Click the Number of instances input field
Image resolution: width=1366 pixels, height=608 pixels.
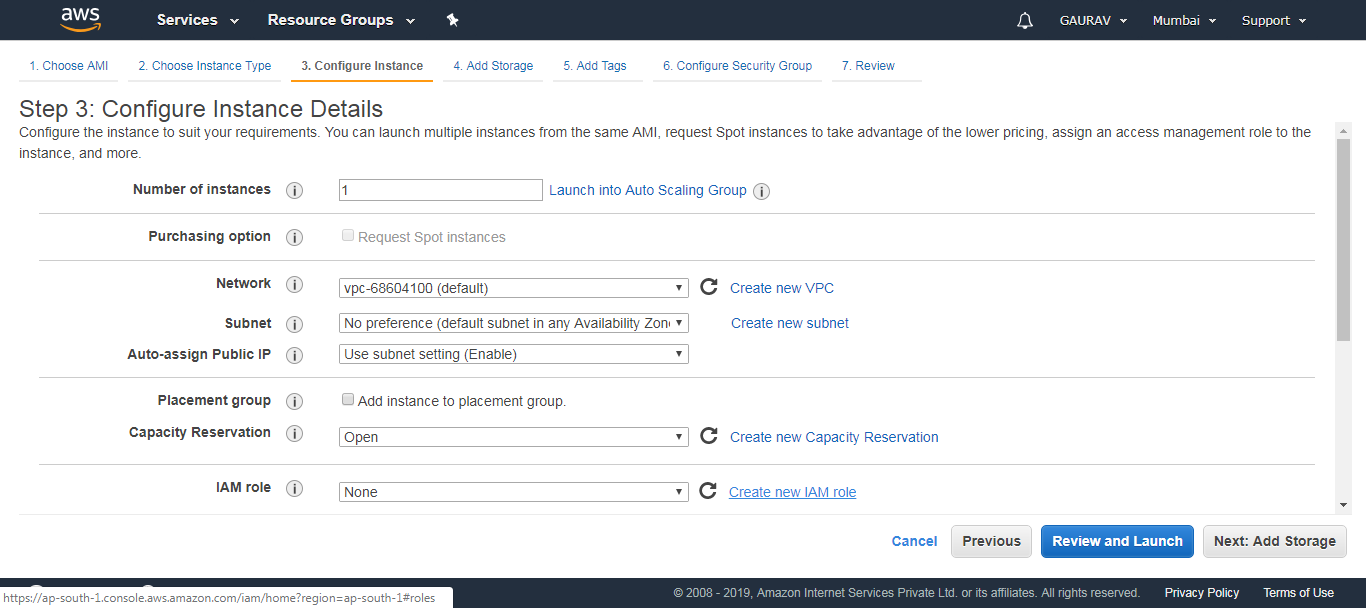[440, 189]
